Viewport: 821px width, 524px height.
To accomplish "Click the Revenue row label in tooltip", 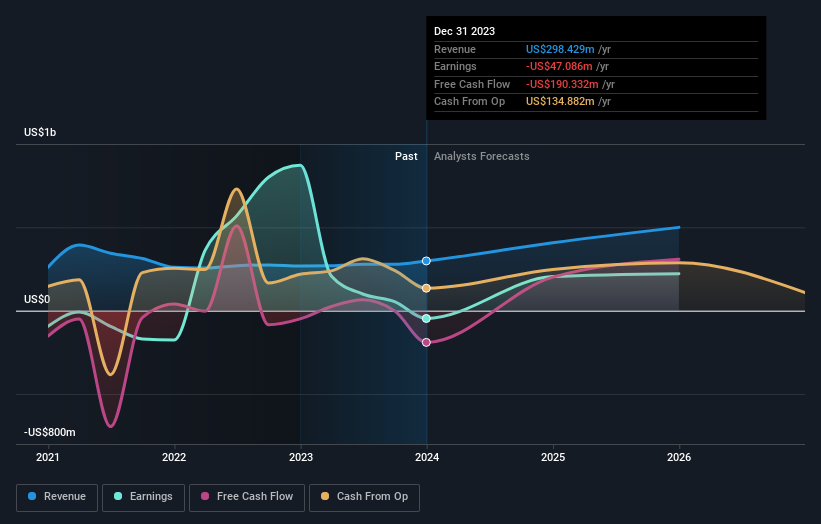I will (455, 49).
